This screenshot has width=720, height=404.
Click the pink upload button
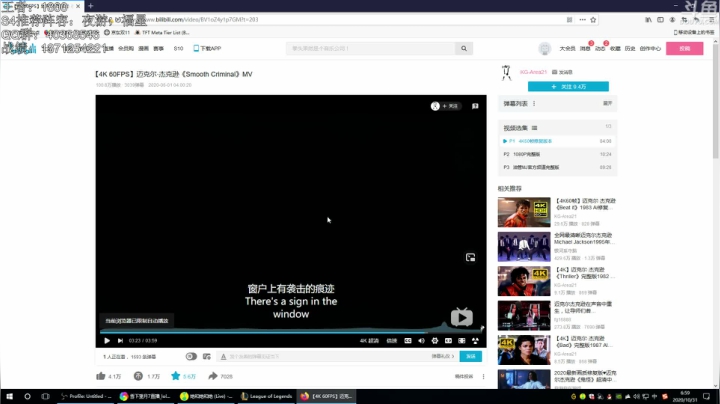click(685, 48)
